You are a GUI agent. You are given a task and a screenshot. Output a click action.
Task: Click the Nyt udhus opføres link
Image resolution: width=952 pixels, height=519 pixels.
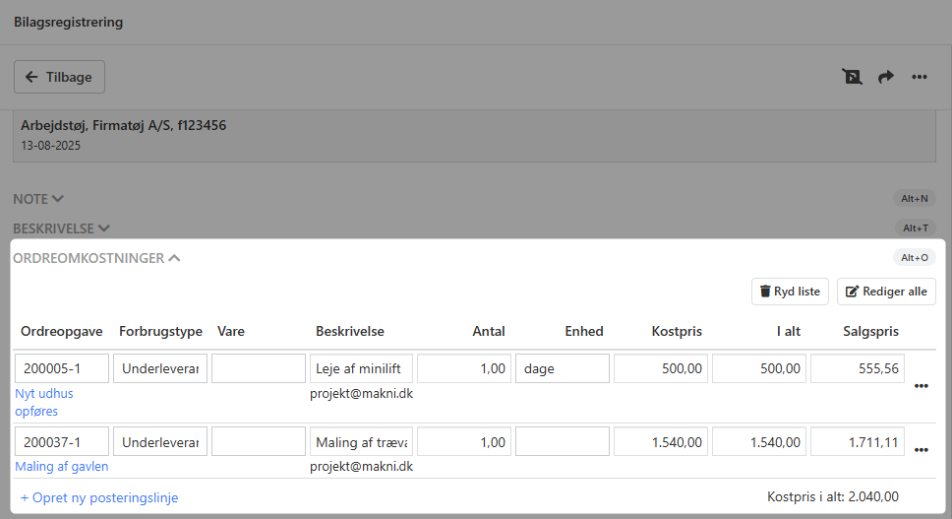(44, 402)
